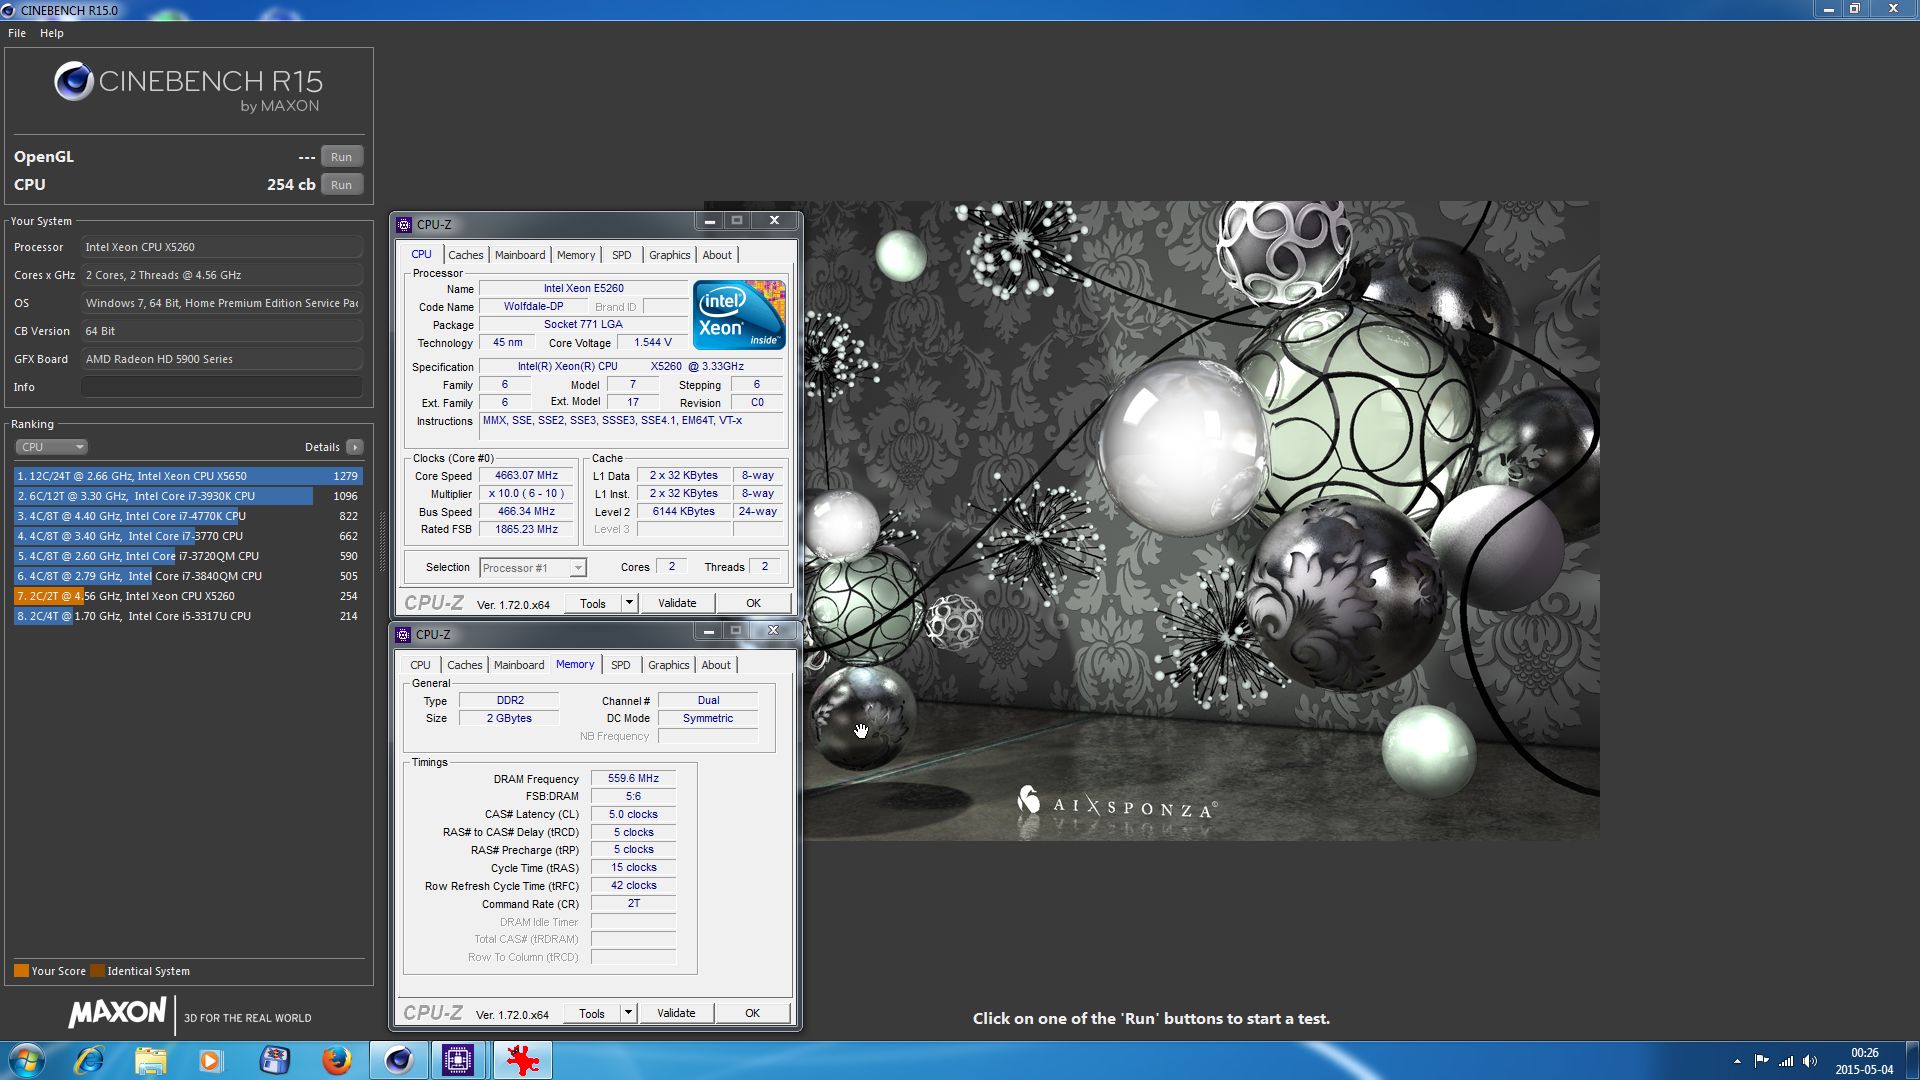Switch to SPD tab in upper CPU-Z
1920x1080 pixels.
(622, 255)
